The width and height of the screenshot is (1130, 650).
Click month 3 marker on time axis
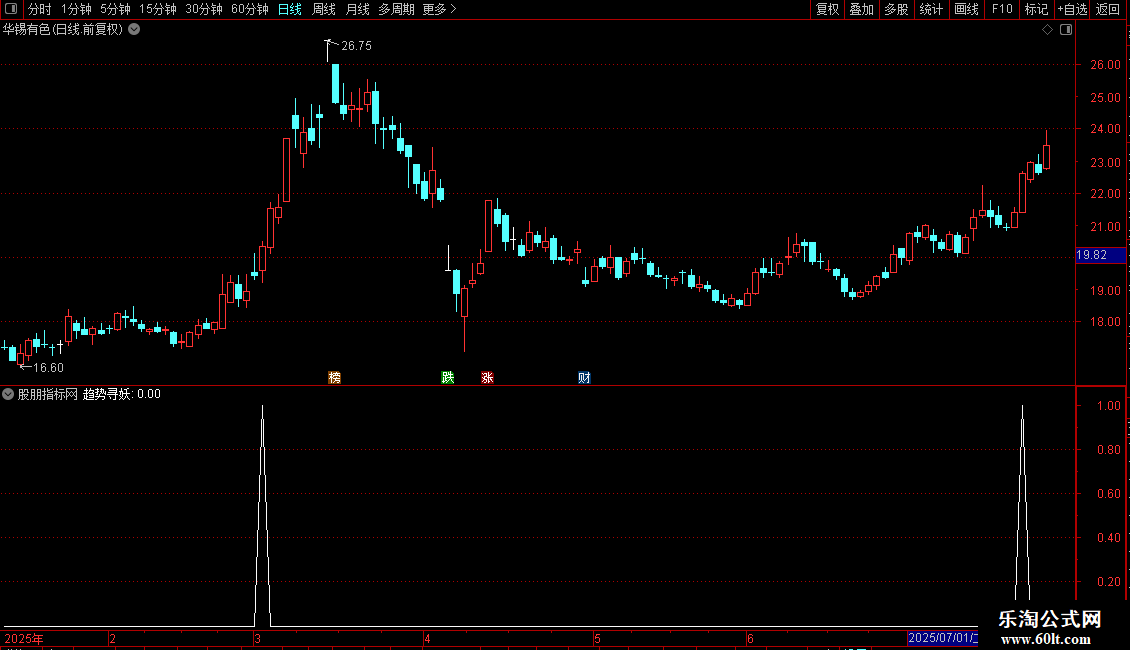[x=257, y=638]
